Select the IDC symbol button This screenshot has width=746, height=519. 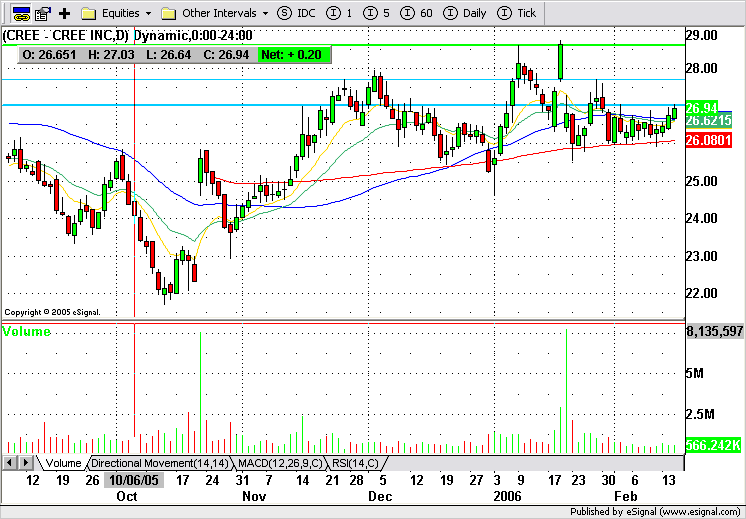[x=296, y=13]
